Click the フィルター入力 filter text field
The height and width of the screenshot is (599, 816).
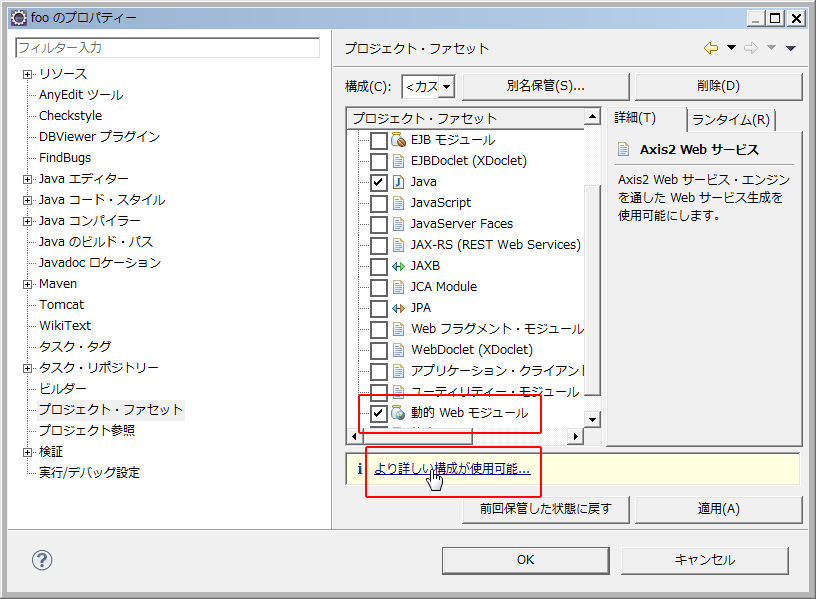(167, 48)
